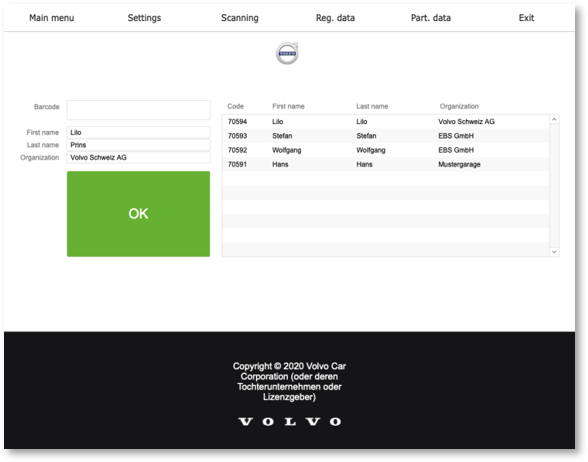Click the Organization column header
588x462 pixels.
(459, 106)
